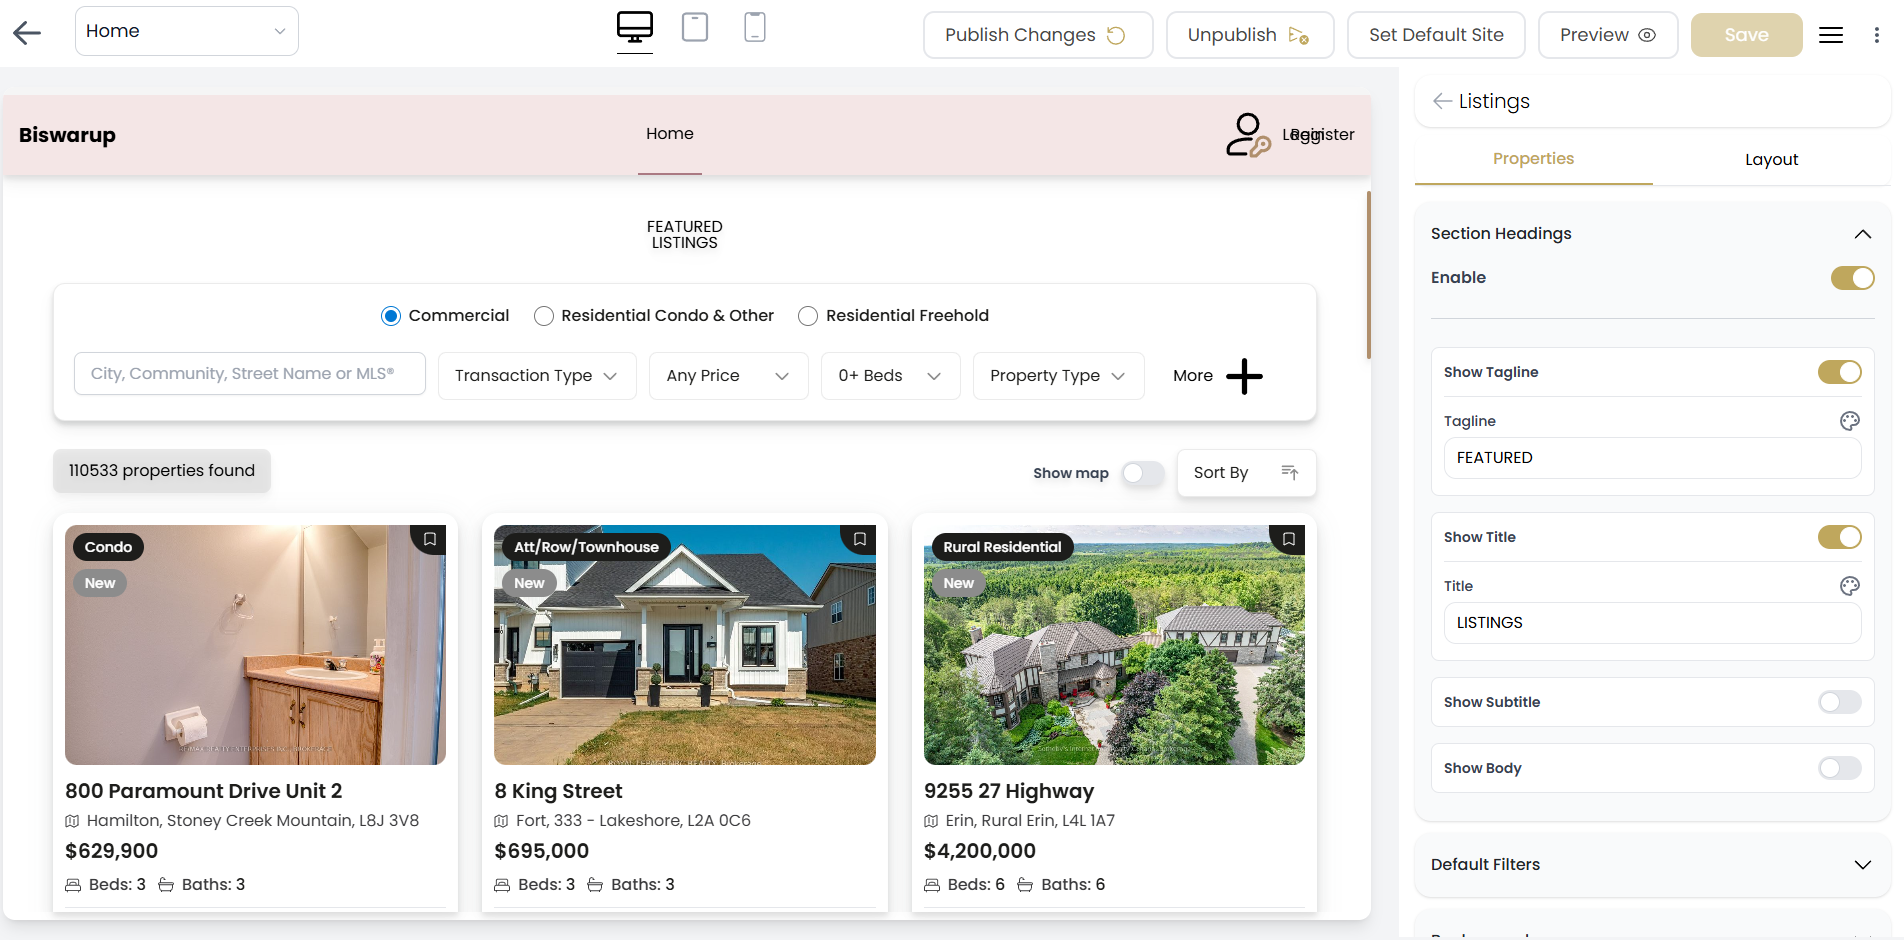Switch to mobile phone preview mode
Screen dimensions: 1904x940
[x=754, y=28]
